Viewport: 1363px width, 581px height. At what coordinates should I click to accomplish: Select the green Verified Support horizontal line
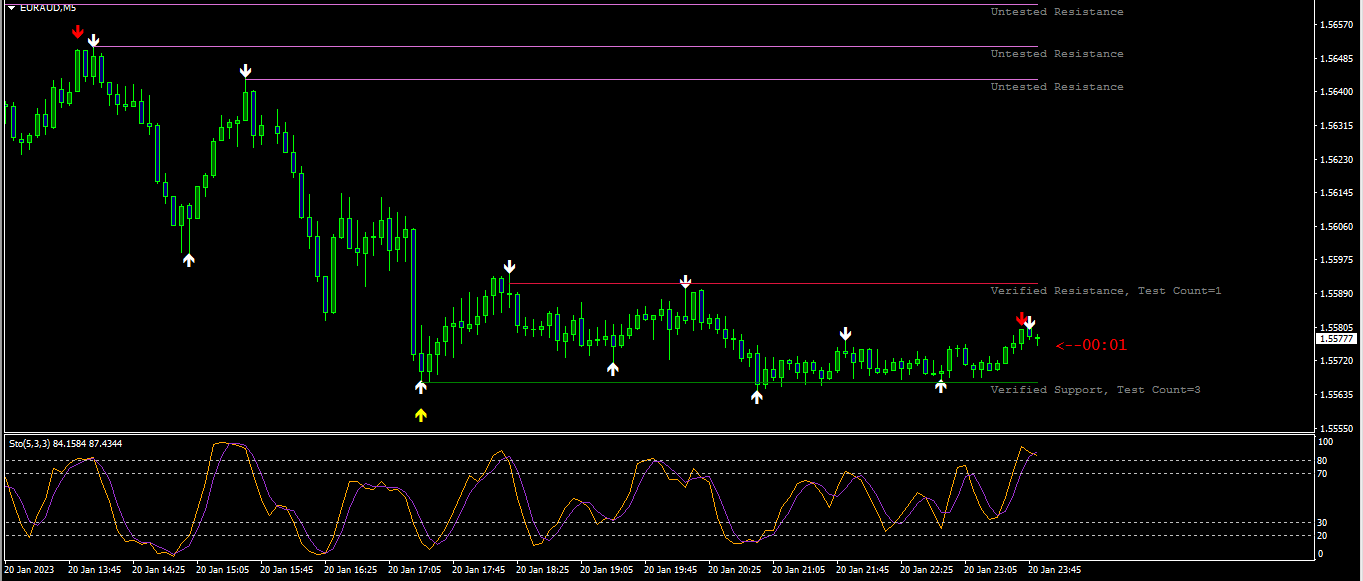click(x=730, y=383)
